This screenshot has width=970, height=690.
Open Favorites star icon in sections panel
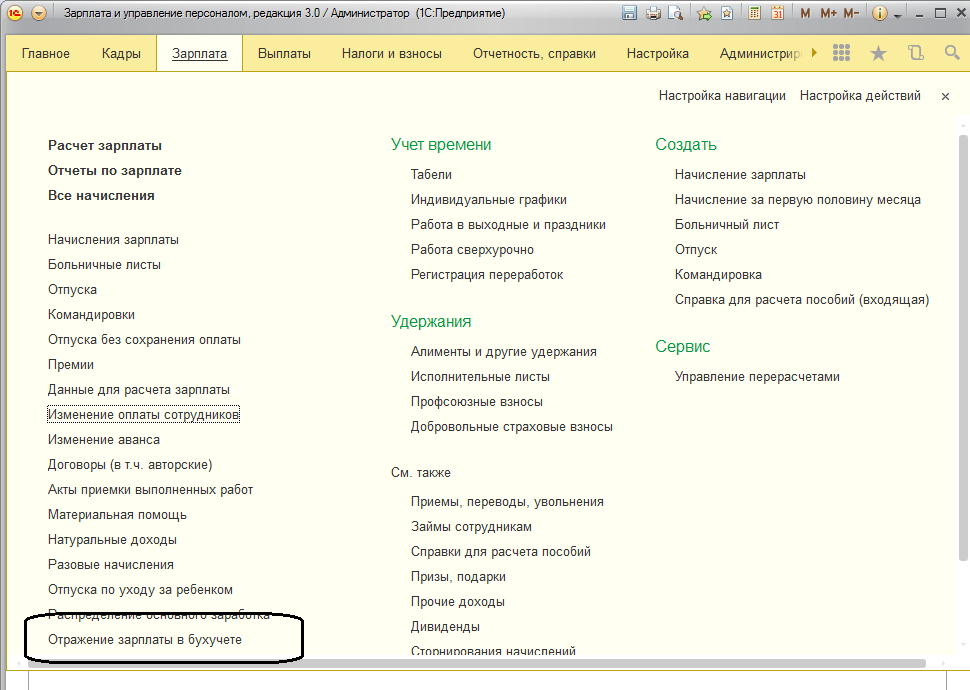878,53
